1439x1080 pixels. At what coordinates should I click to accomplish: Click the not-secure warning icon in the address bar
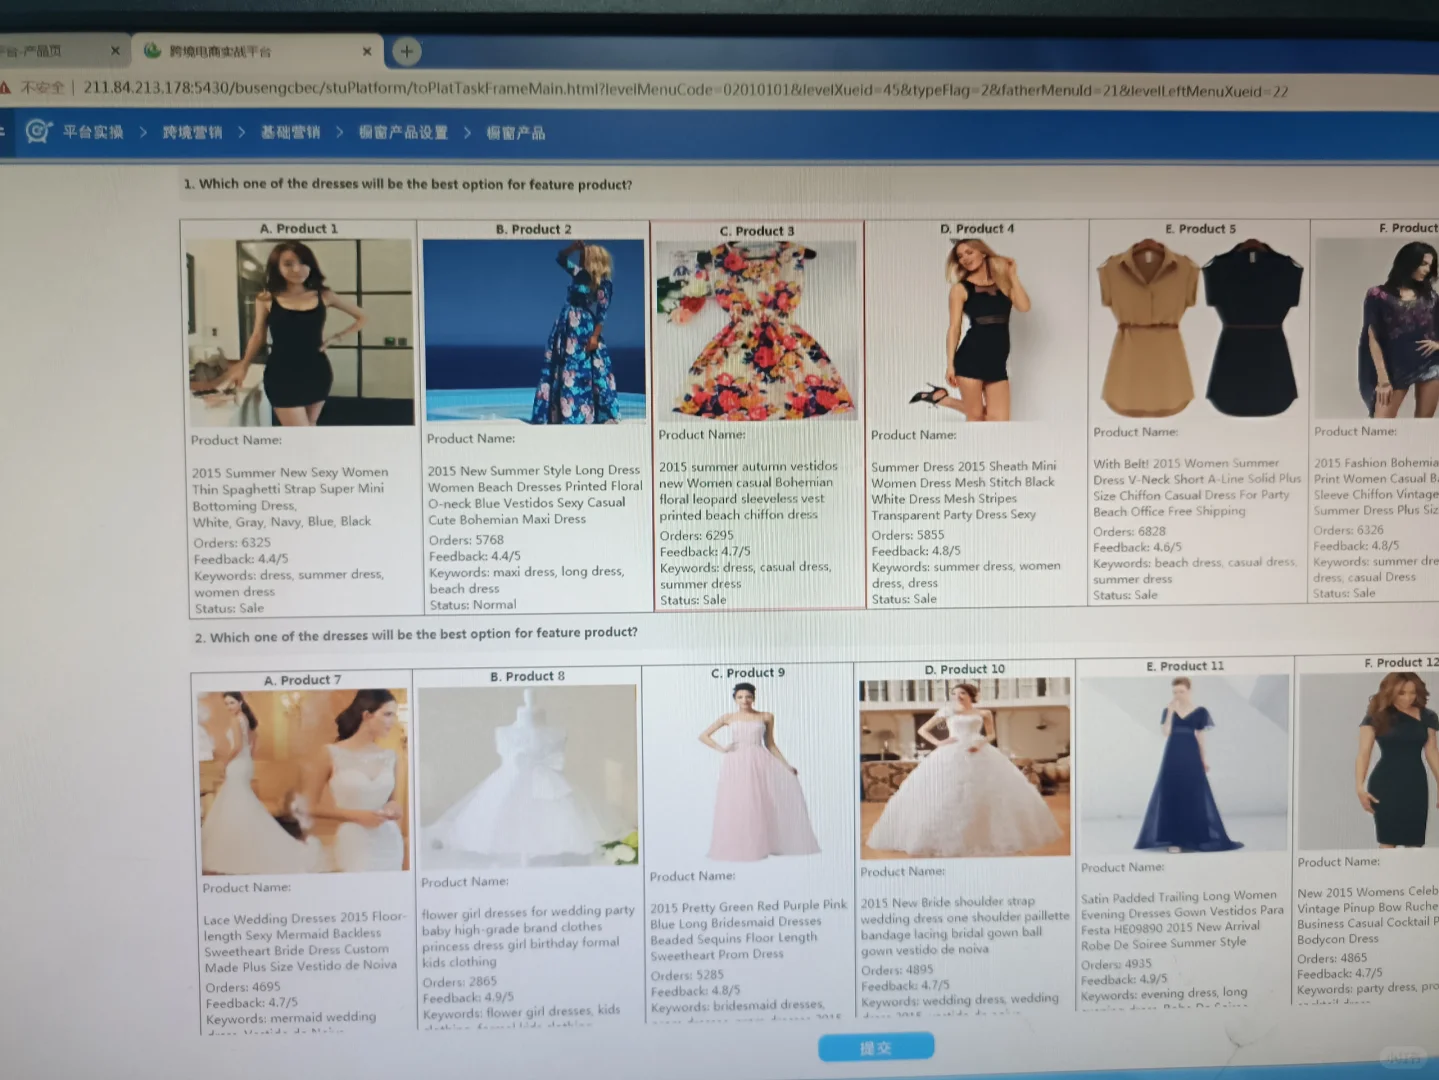tap(5, 88)
